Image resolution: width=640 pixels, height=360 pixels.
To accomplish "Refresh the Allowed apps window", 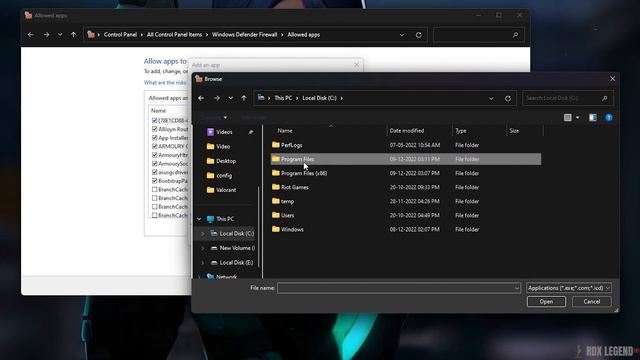I will click(418, 35).
